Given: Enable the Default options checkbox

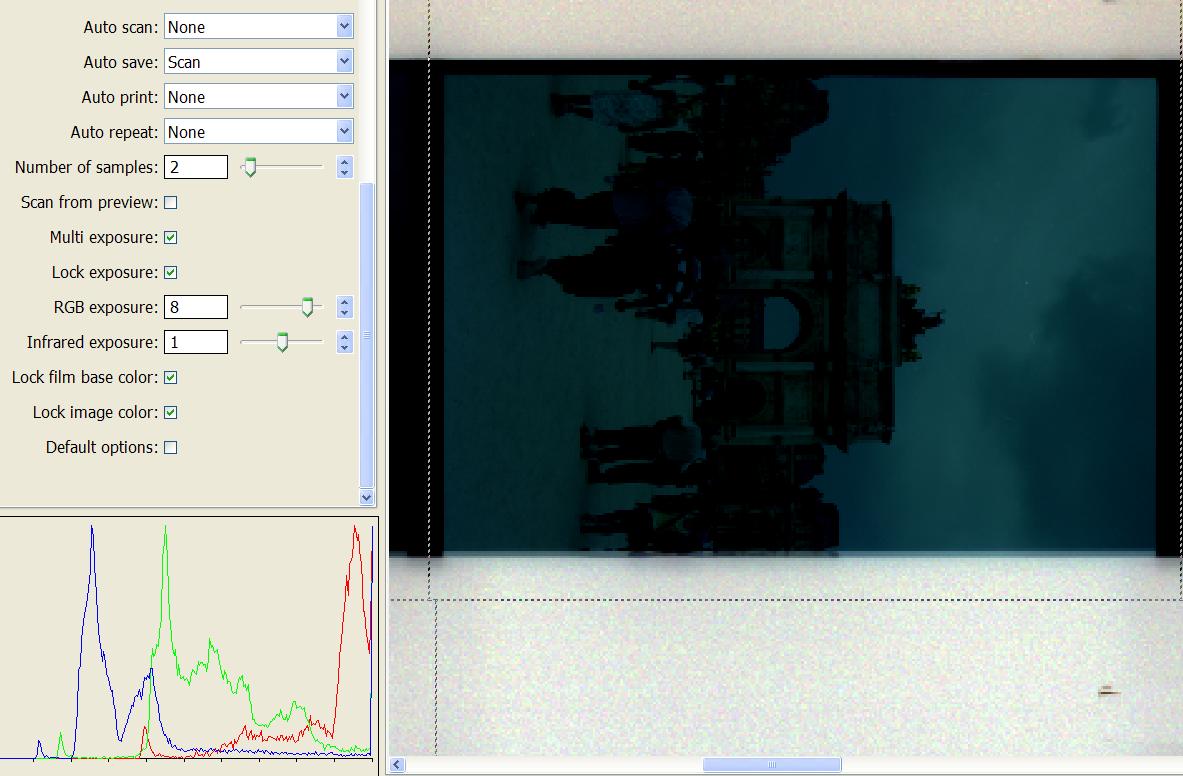Looking at the screenshot, I should pos(171,447).
